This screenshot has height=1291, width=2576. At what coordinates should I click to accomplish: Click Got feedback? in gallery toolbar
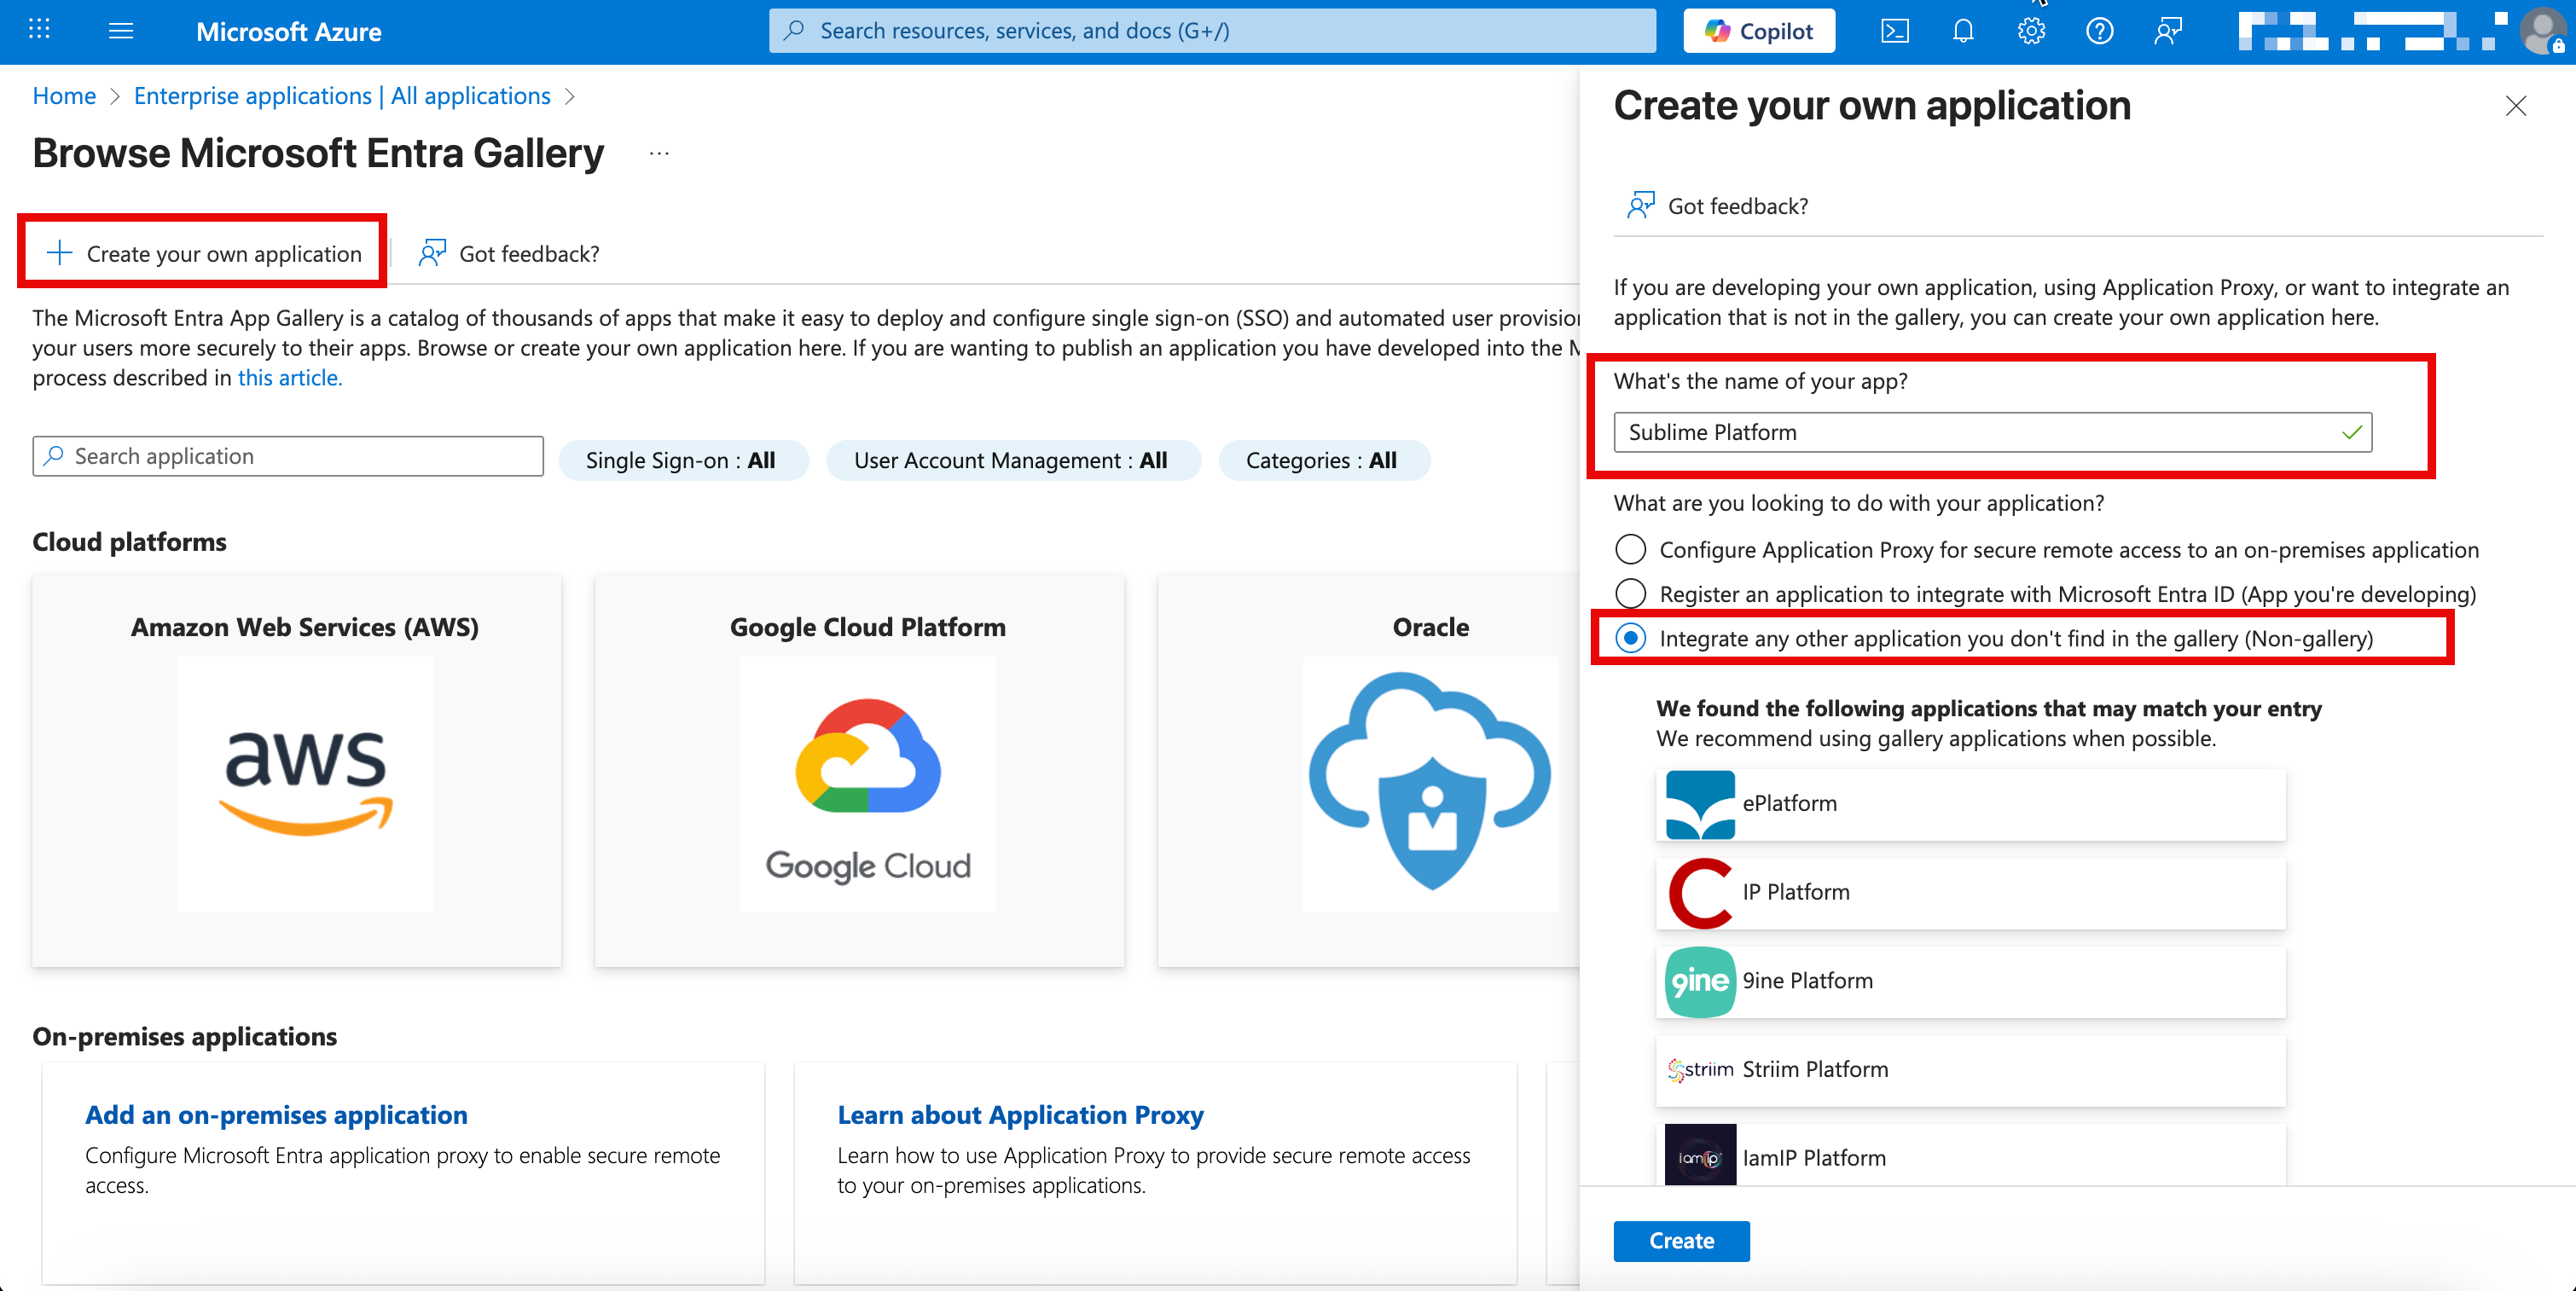click(510, 254)
